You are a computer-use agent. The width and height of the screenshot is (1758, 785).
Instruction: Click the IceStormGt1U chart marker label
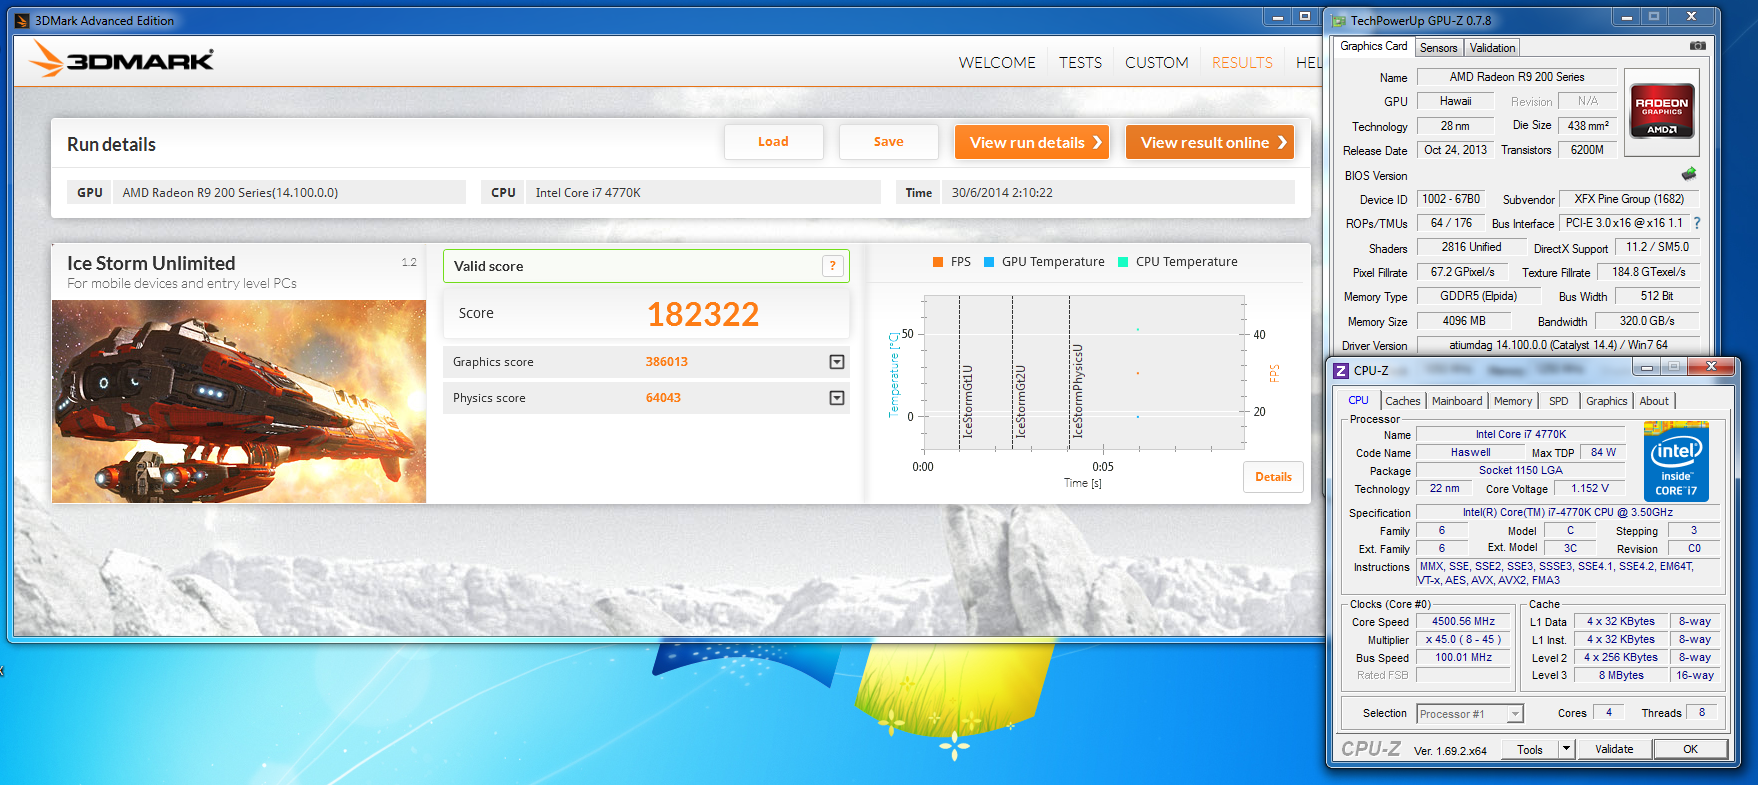pos(967,401)
